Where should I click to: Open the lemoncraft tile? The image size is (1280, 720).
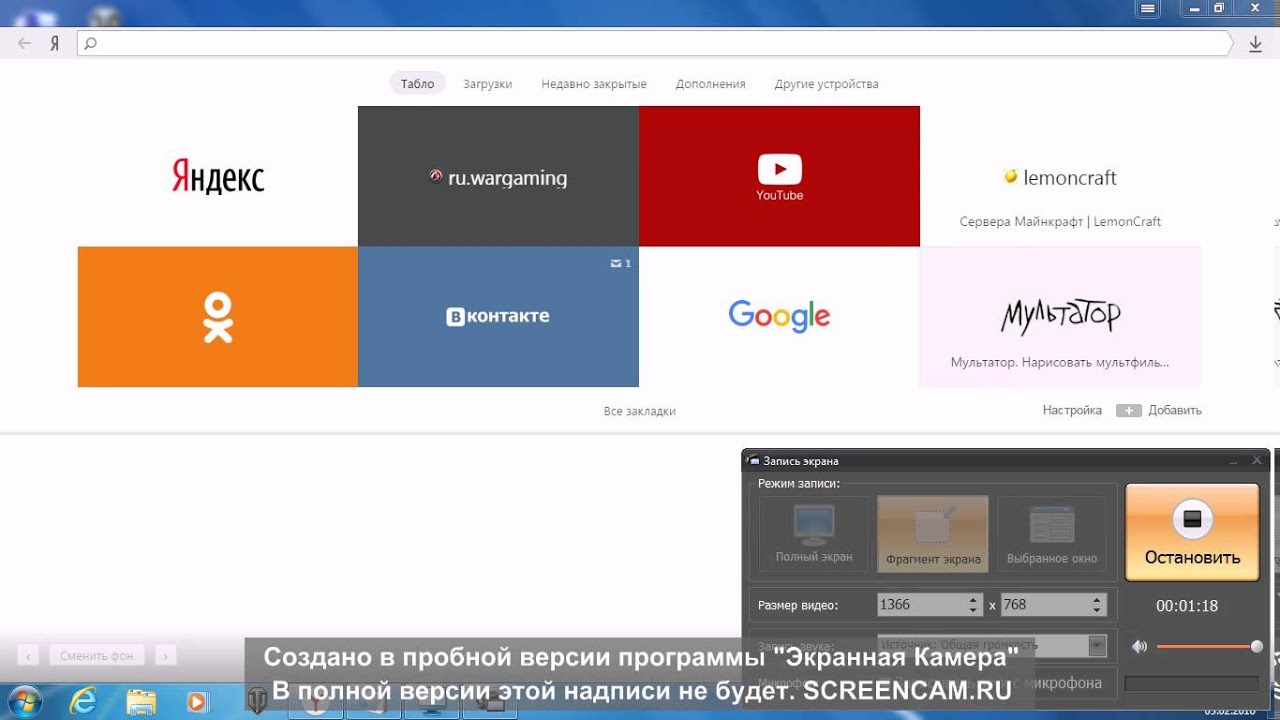(1060, 176)
